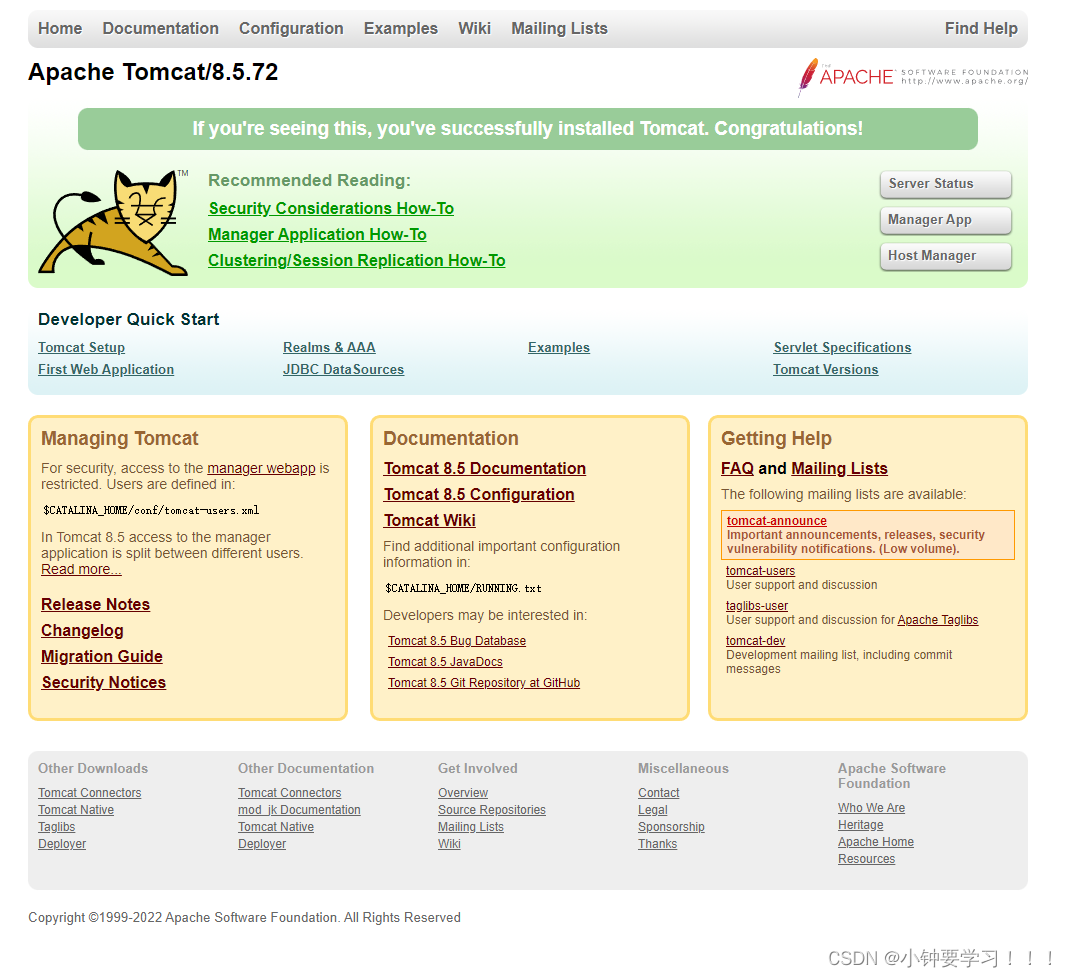Open Examples link under Developer Quick Start
This screenshot has height=977, width=1067.
point(559,348)
